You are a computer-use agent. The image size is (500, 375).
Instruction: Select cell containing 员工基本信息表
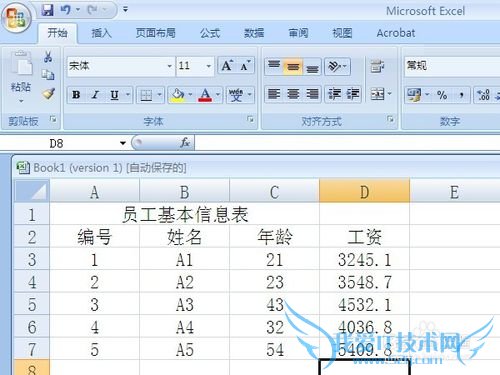tap(184, 214)
